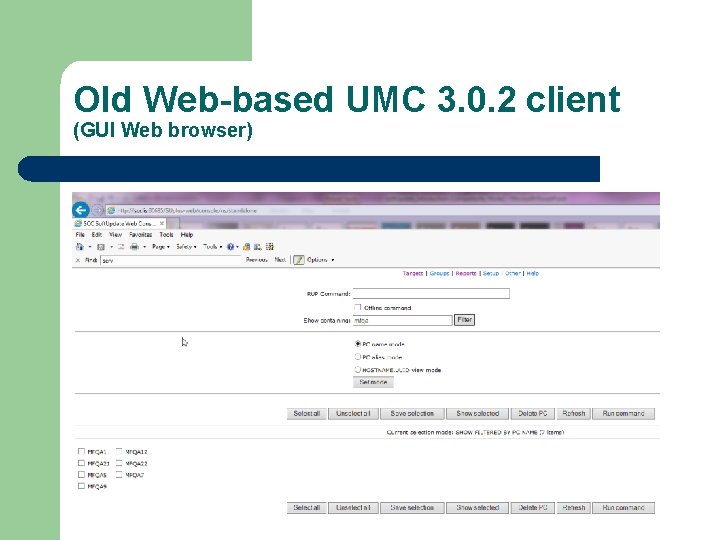Open the Tools dropdown in command bar
720x540 pixels.
click(x=212, y=247)
